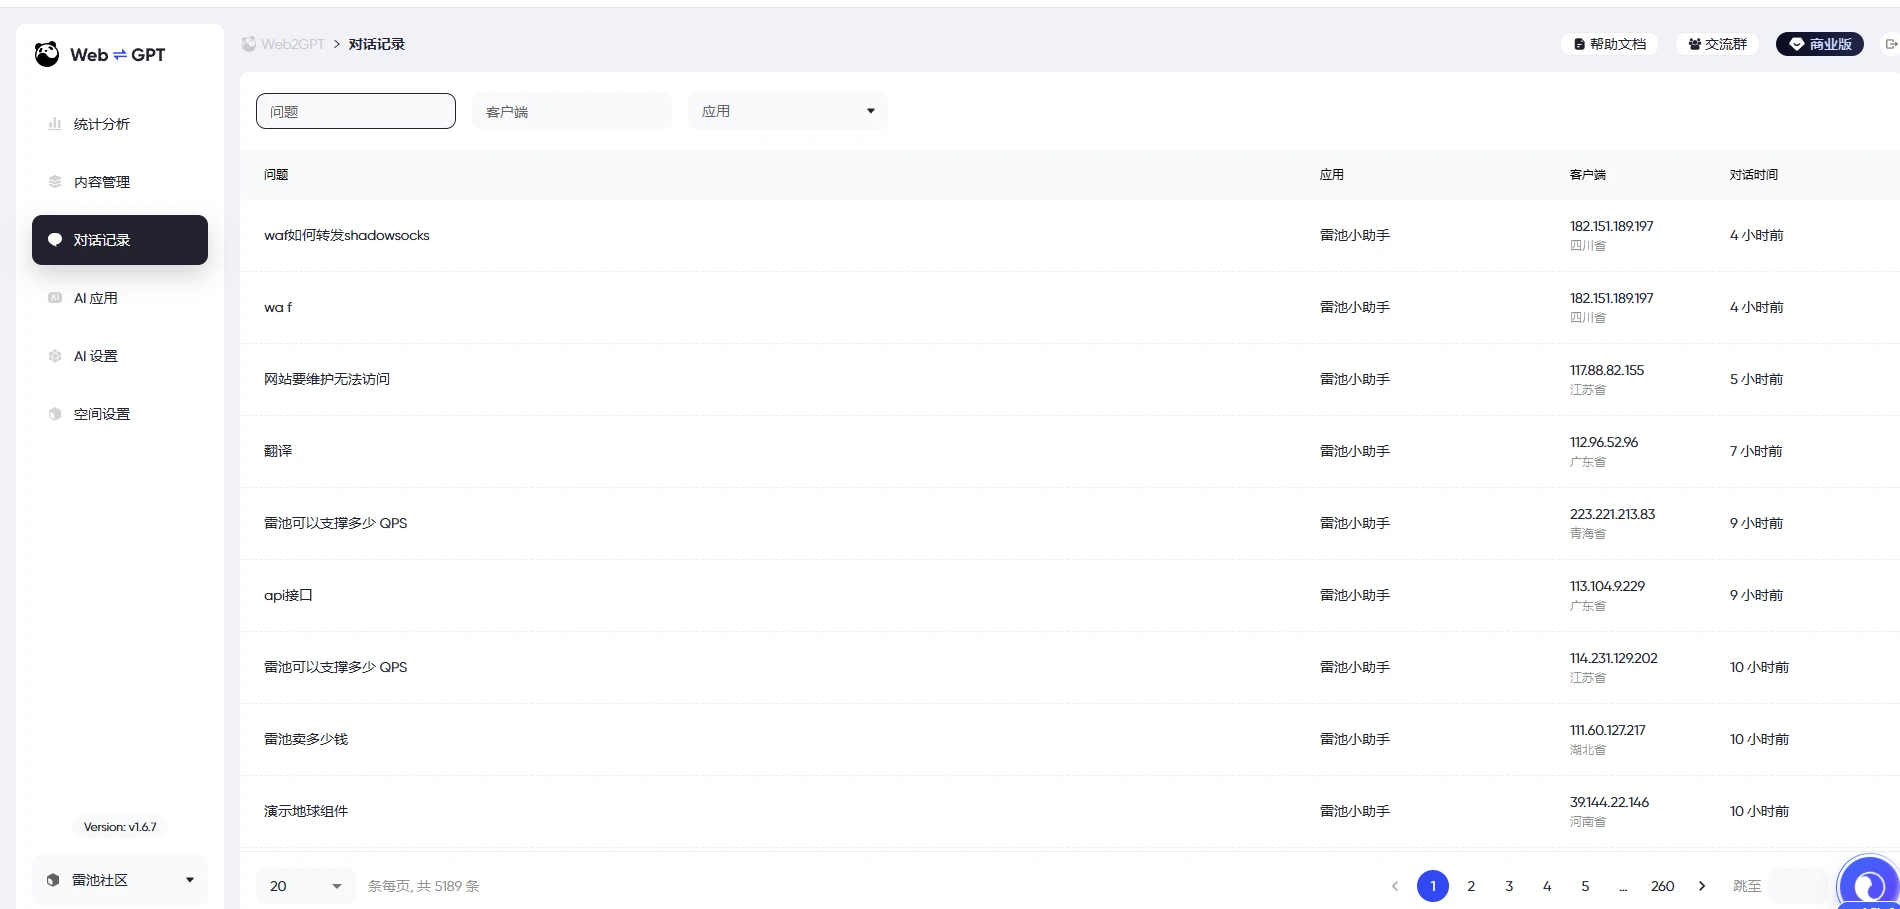Image resolution: width=1900 pixels, height=909 pixels.
Task: Open AI 应用 menu item
Action: (120, 298)
